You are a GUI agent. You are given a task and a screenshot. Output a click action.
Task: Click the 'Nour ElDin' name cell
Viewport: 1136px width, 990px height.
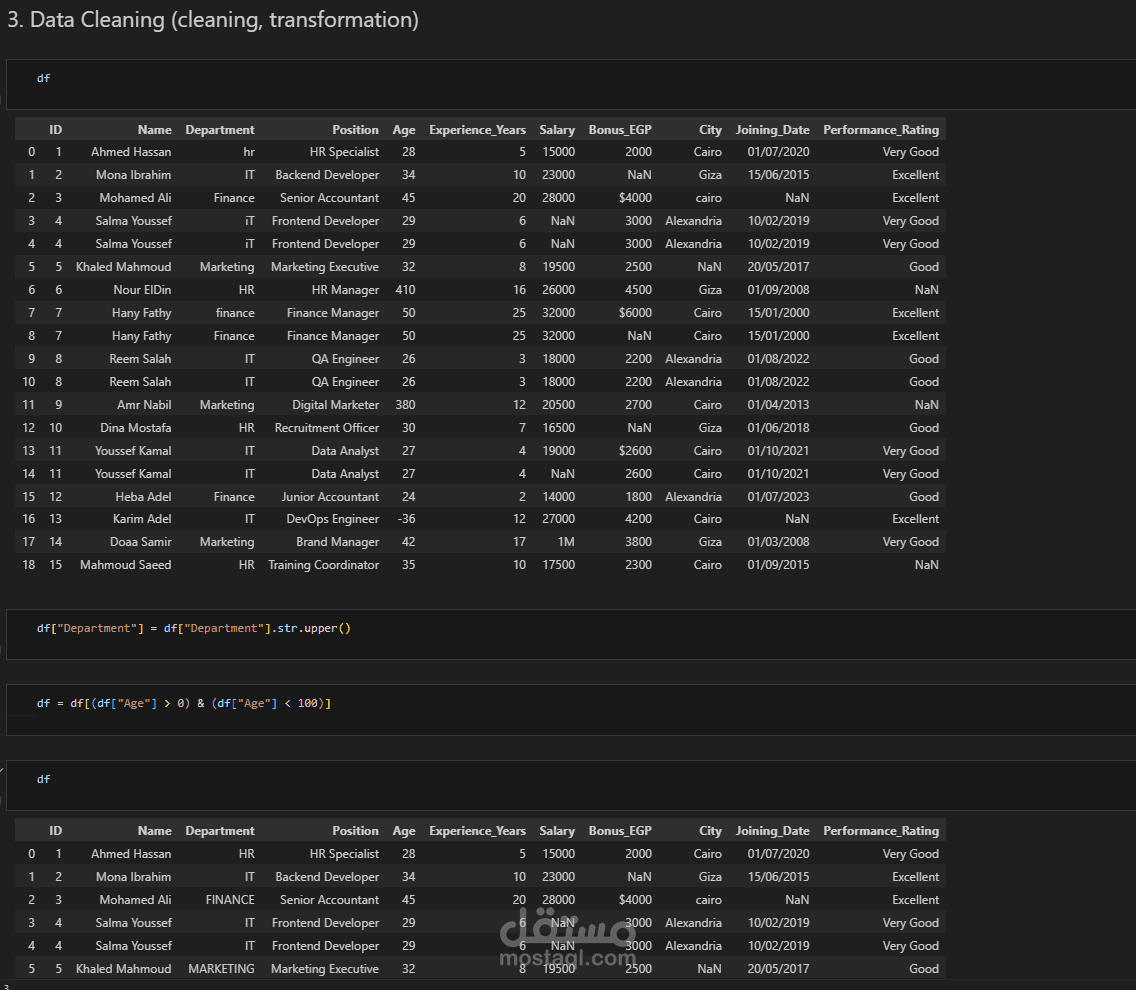pos(142,290)
